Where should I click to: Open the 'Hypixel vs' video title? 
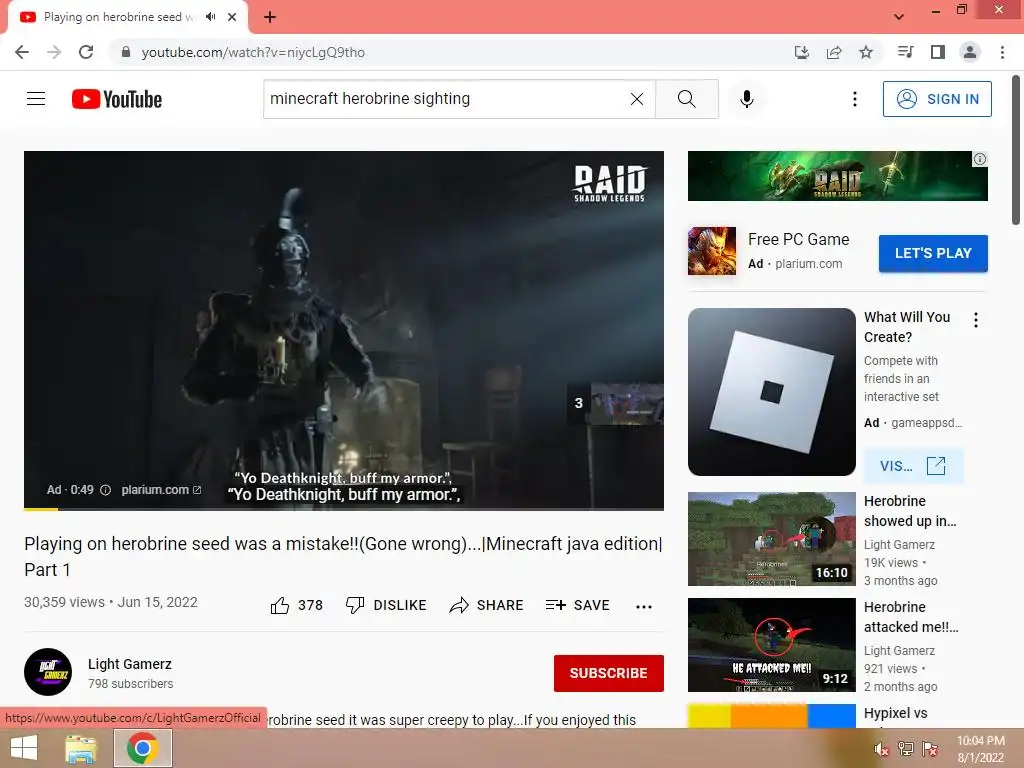tap(895, 713)
